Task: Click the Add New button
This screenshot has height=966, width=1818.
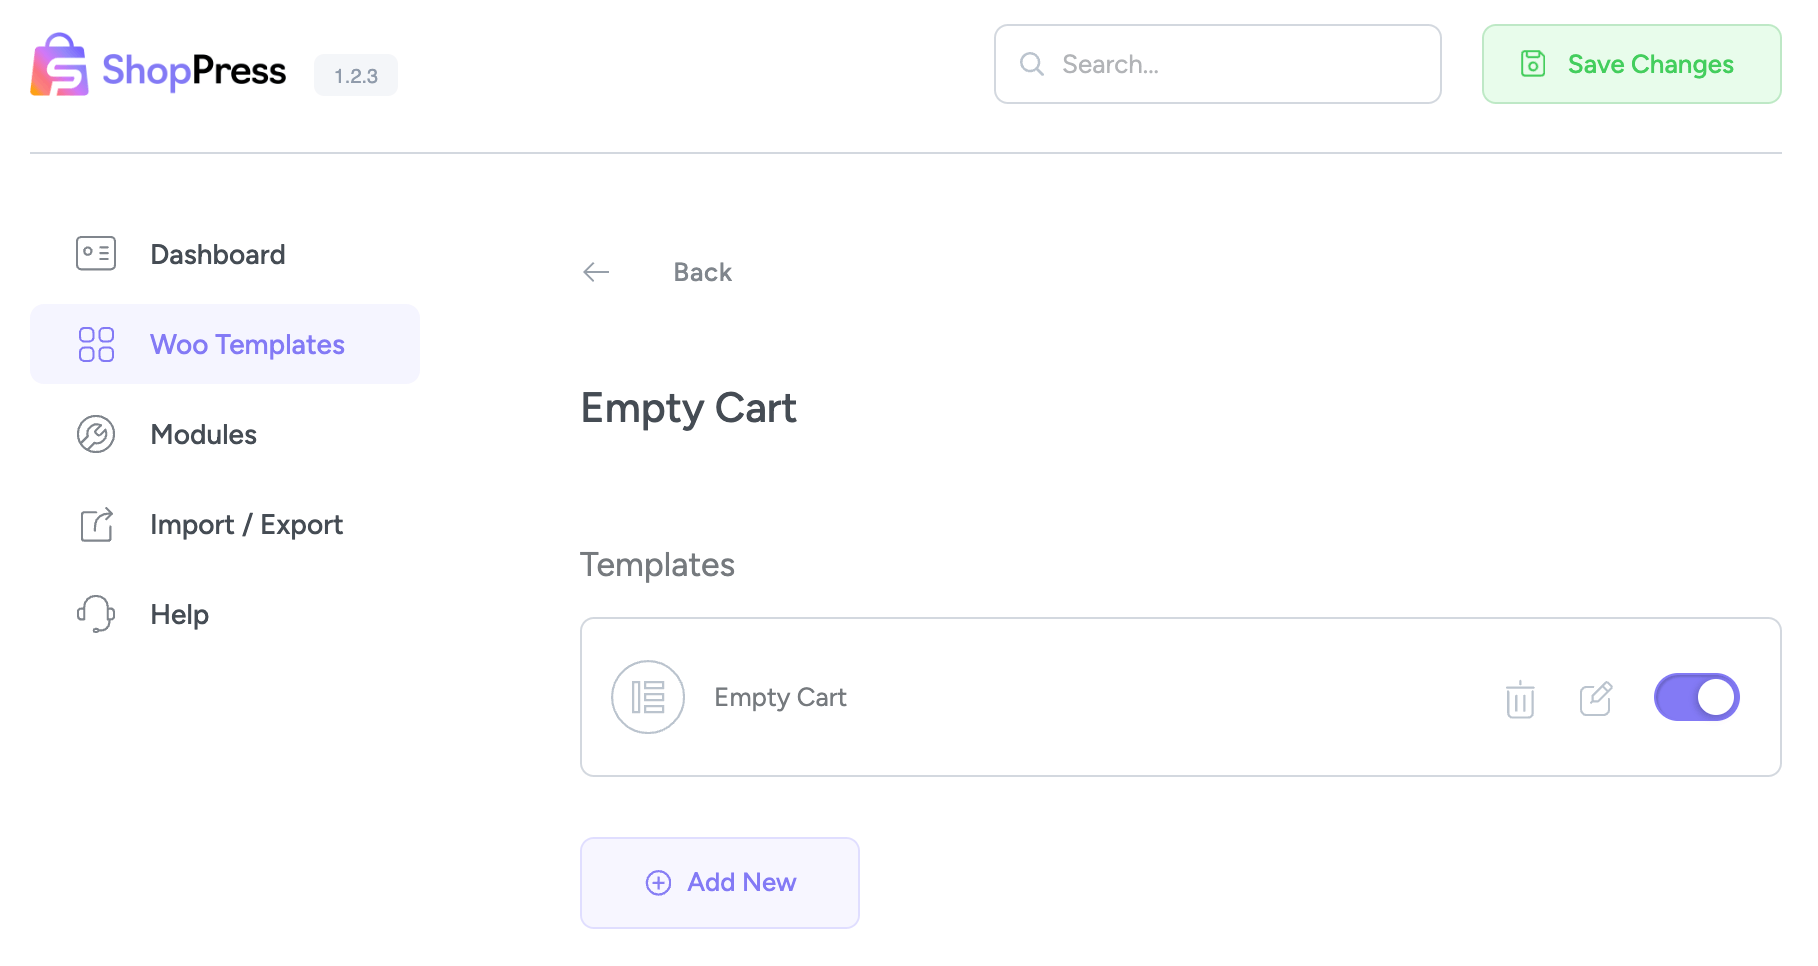Action: 720,882
